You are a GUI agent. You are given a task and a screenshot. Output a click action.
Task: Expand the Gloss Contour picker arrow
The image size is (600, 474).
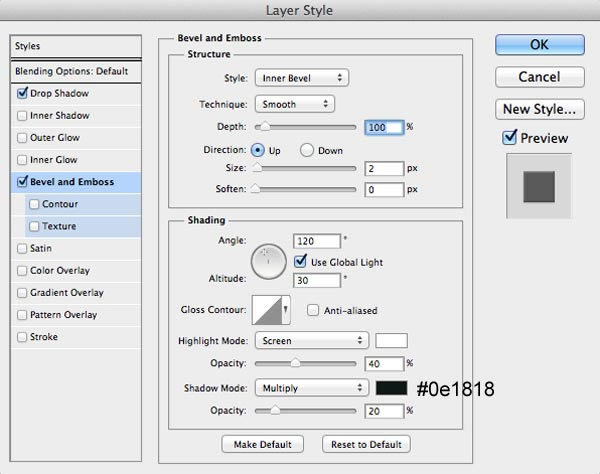coord(286,310)
